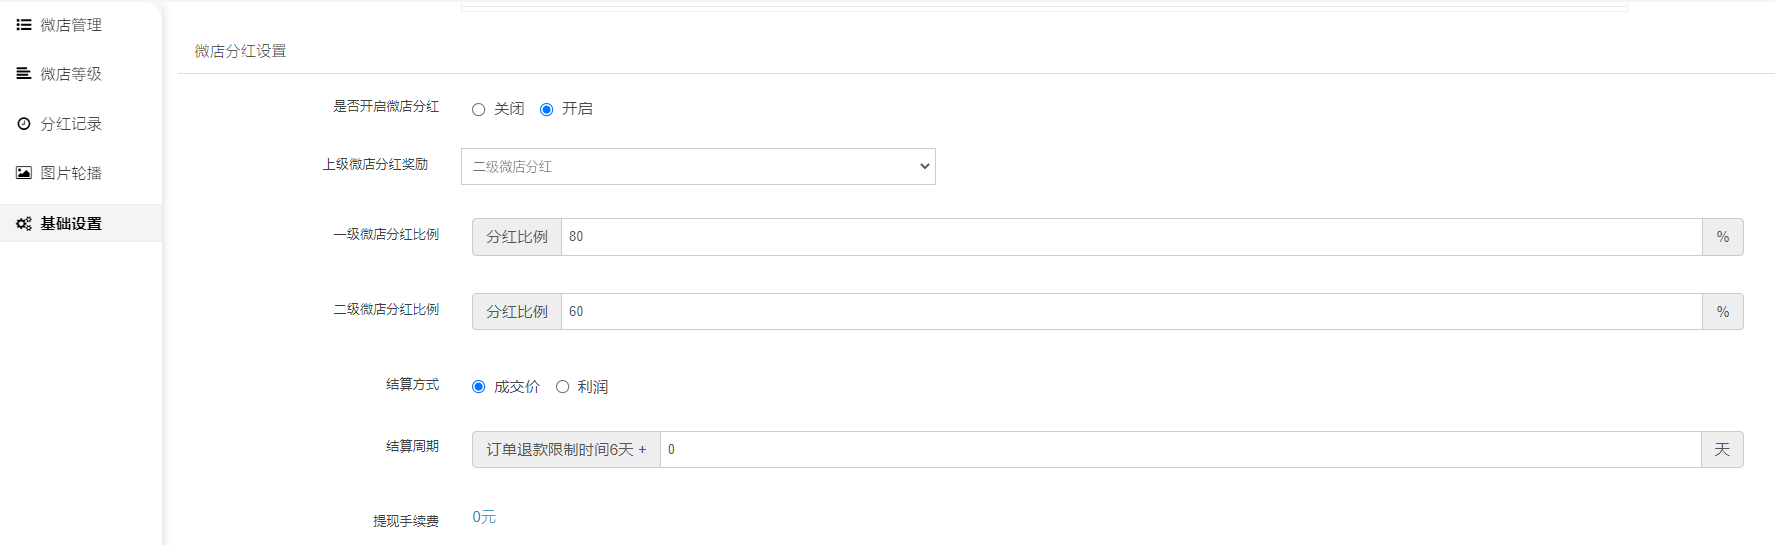Click the 0元 withdrawal fee link
The width and height of the screenshot is (1775, 545).
pyautogui.click(x=484, y=517)
